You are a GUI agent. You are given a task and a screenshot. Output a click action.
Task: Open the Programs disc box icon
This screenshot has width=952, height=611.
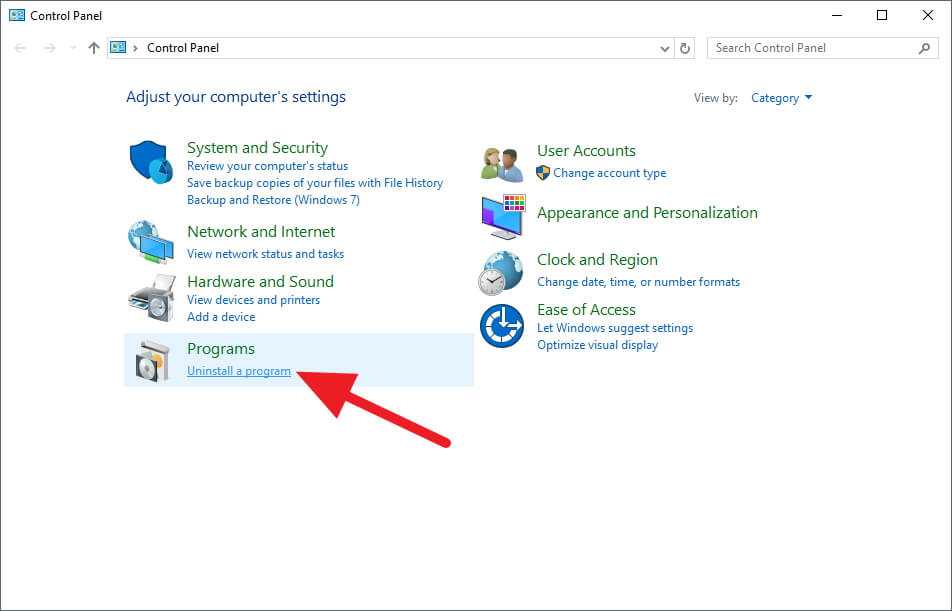[151, 360]
